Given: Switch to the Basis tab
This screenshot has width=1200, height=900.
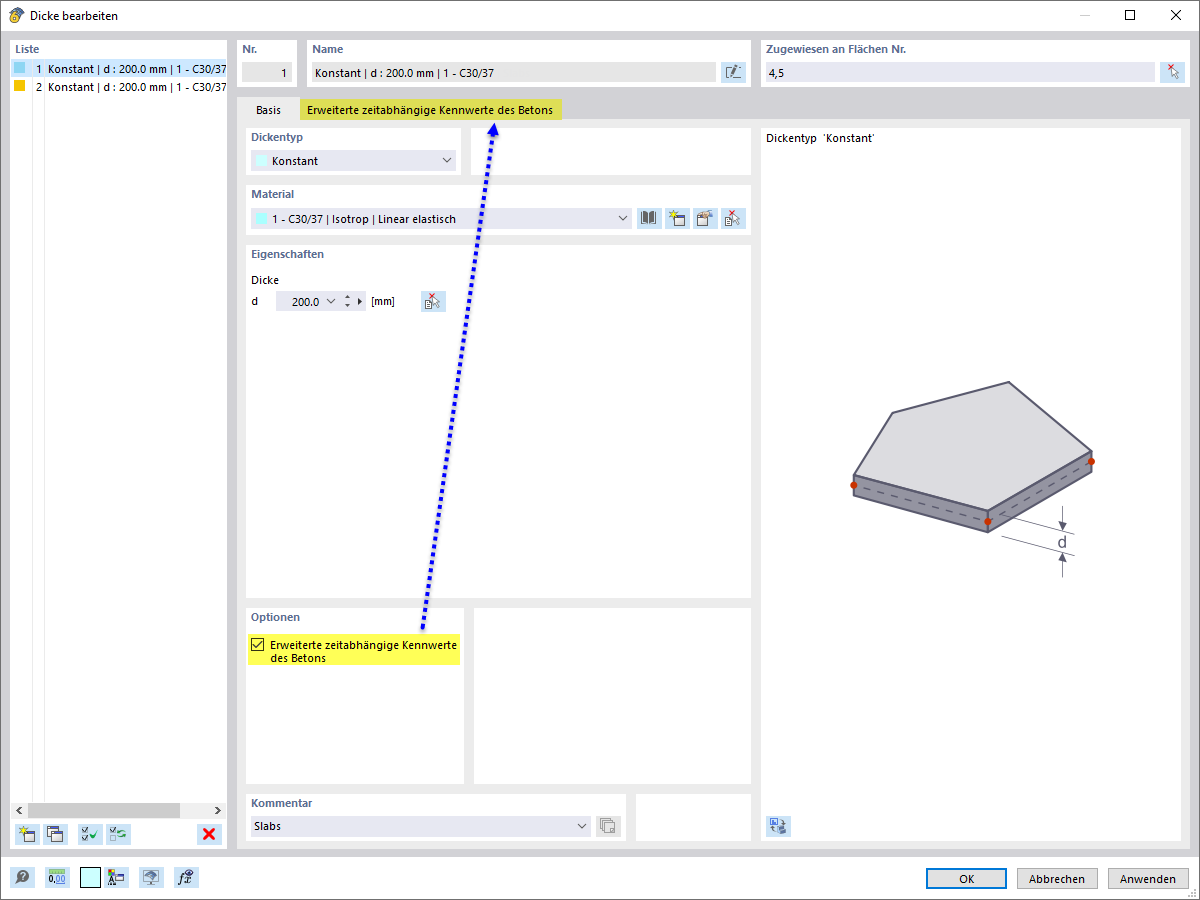Looking at the screenshot, I should [267, 110].
